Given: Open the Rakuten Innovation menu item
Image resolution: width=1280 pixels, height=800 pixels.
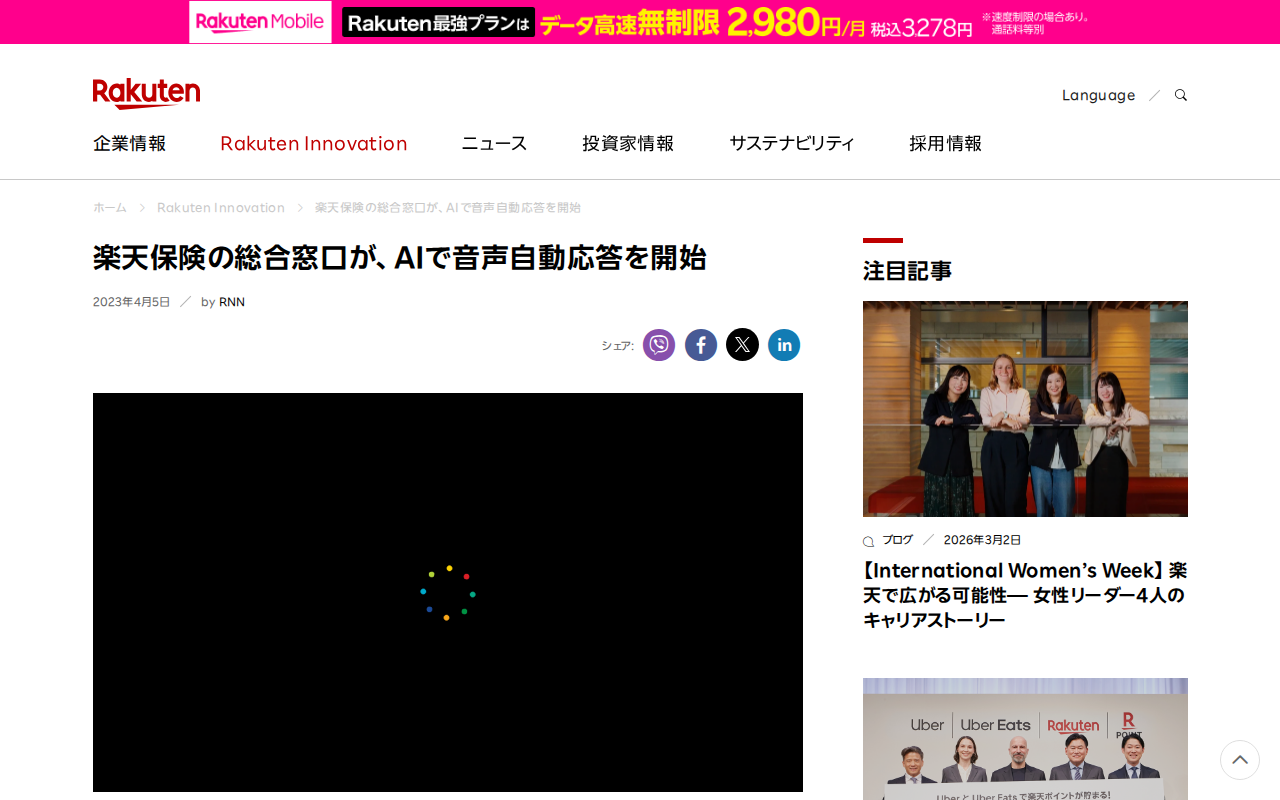Looking at the screenshot, I should point(314,143).
